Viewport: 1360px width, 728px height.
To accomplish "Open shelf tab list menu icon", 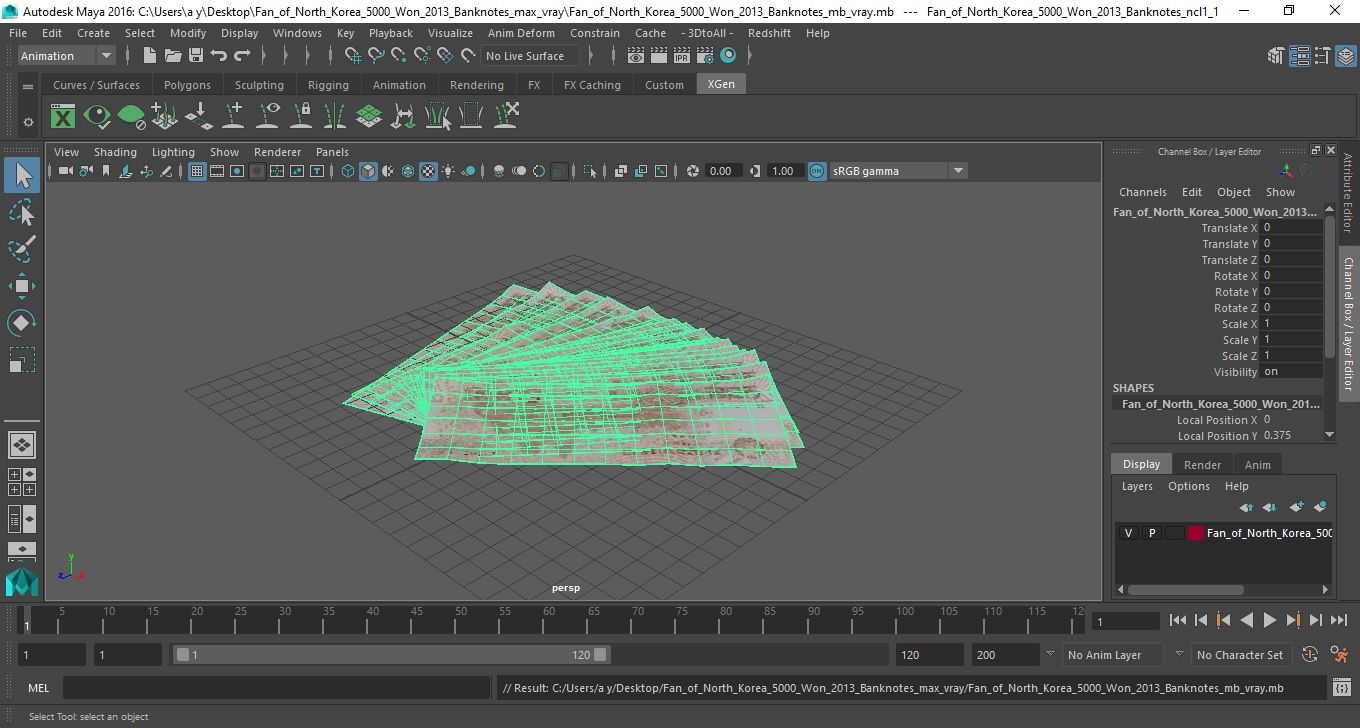I will [x=28, y=87].
